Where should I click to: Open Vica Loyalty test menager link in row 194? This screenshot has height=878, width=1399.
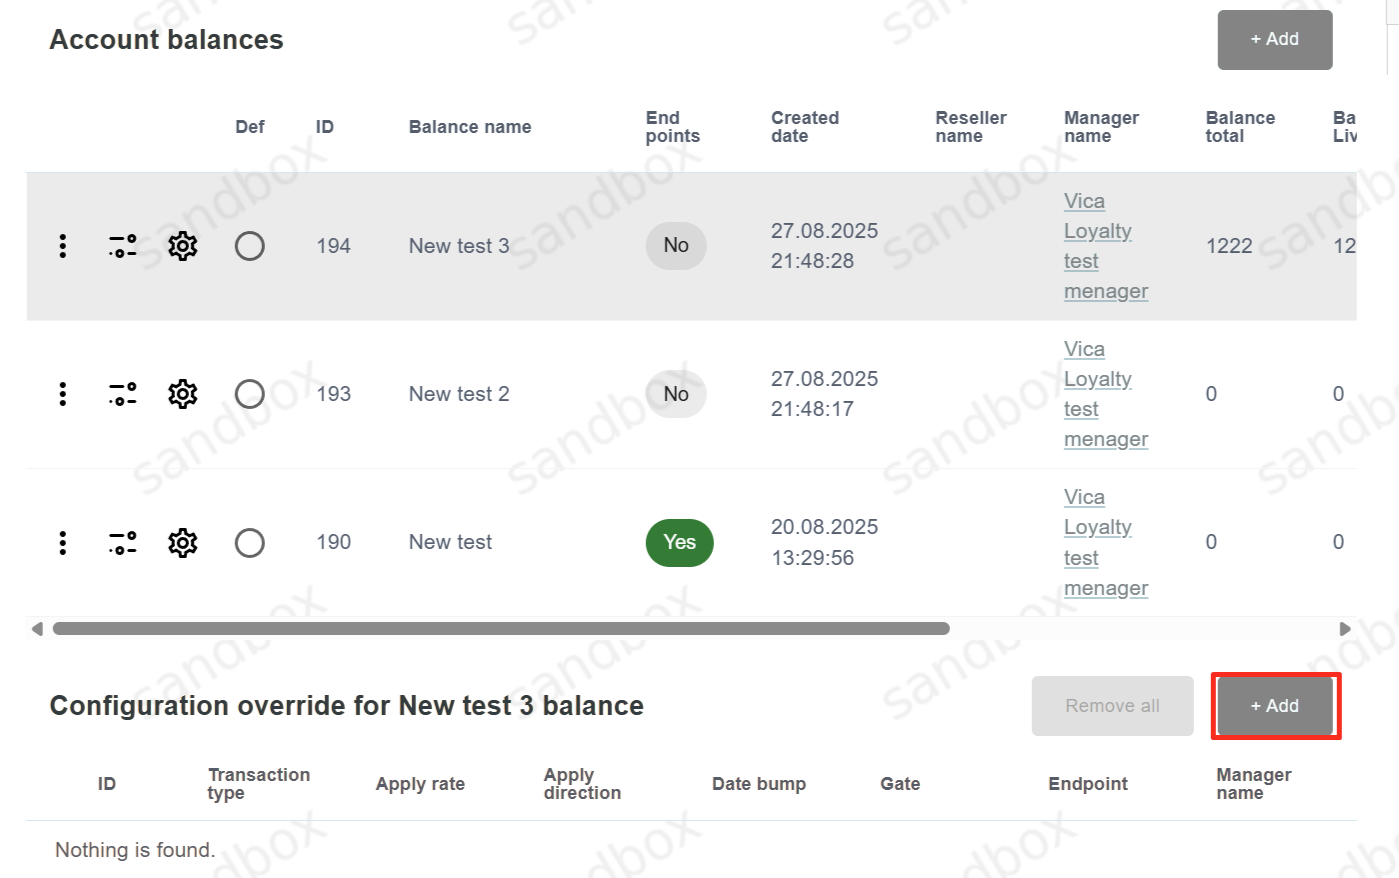[1098, 246]
